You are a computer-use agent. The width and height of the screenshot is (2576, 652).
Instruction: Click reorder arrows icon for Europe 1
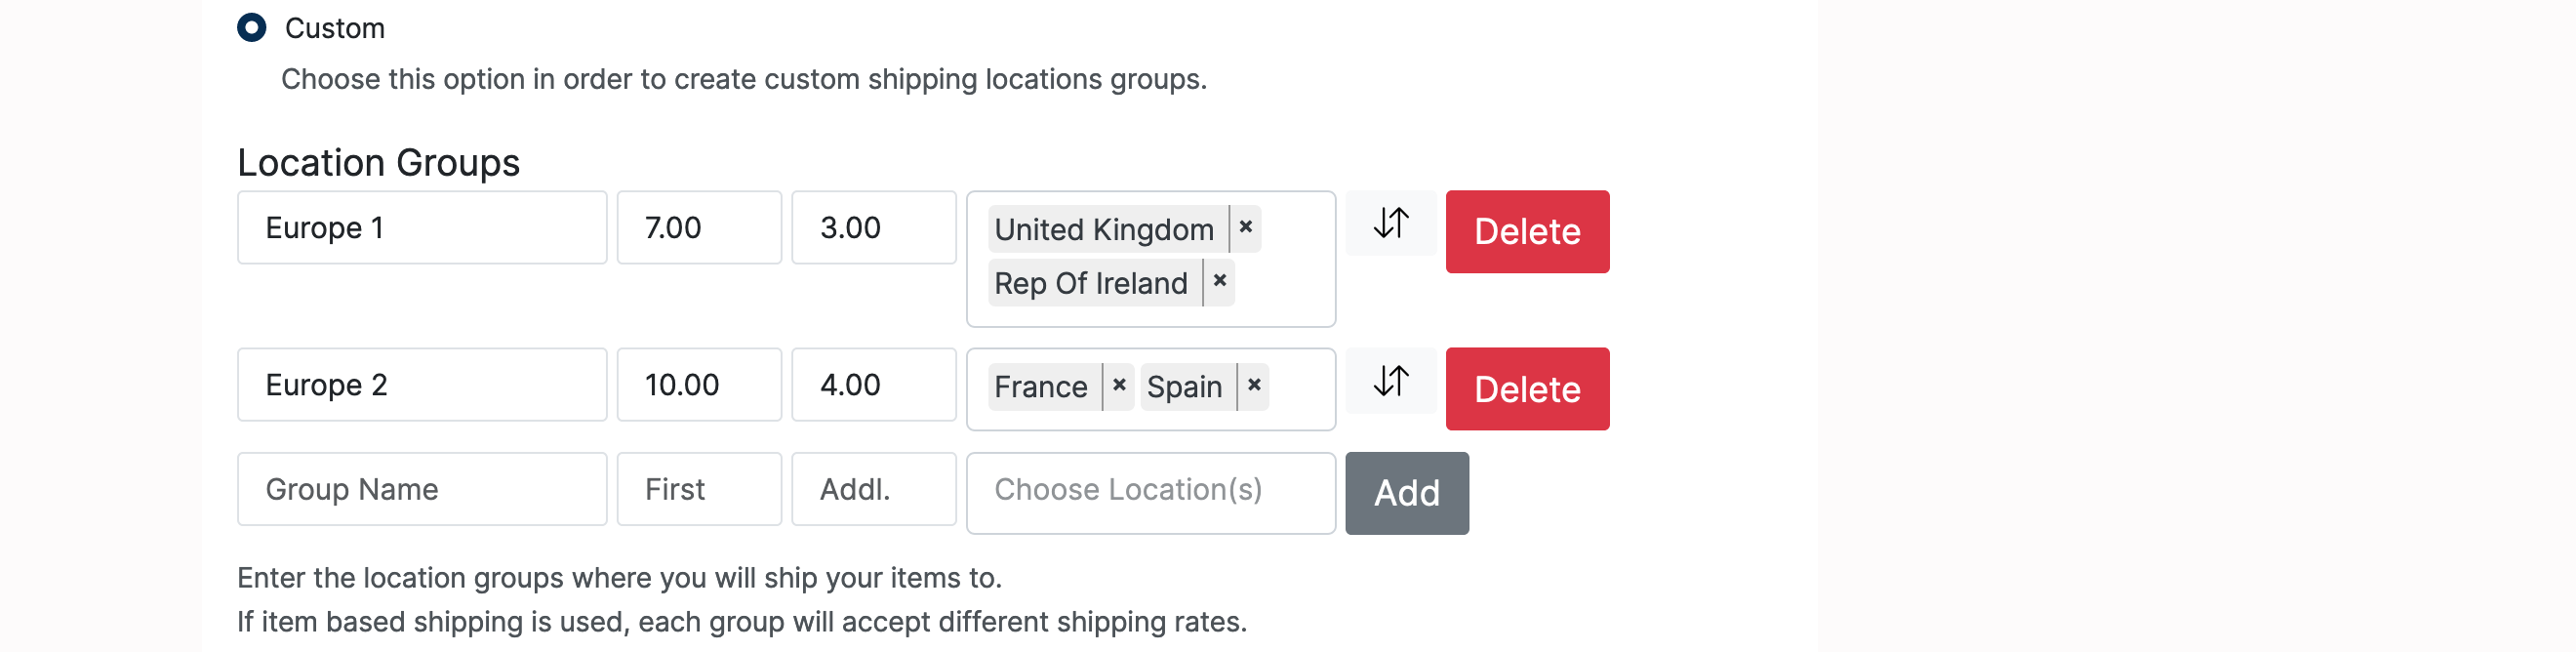1390,223
